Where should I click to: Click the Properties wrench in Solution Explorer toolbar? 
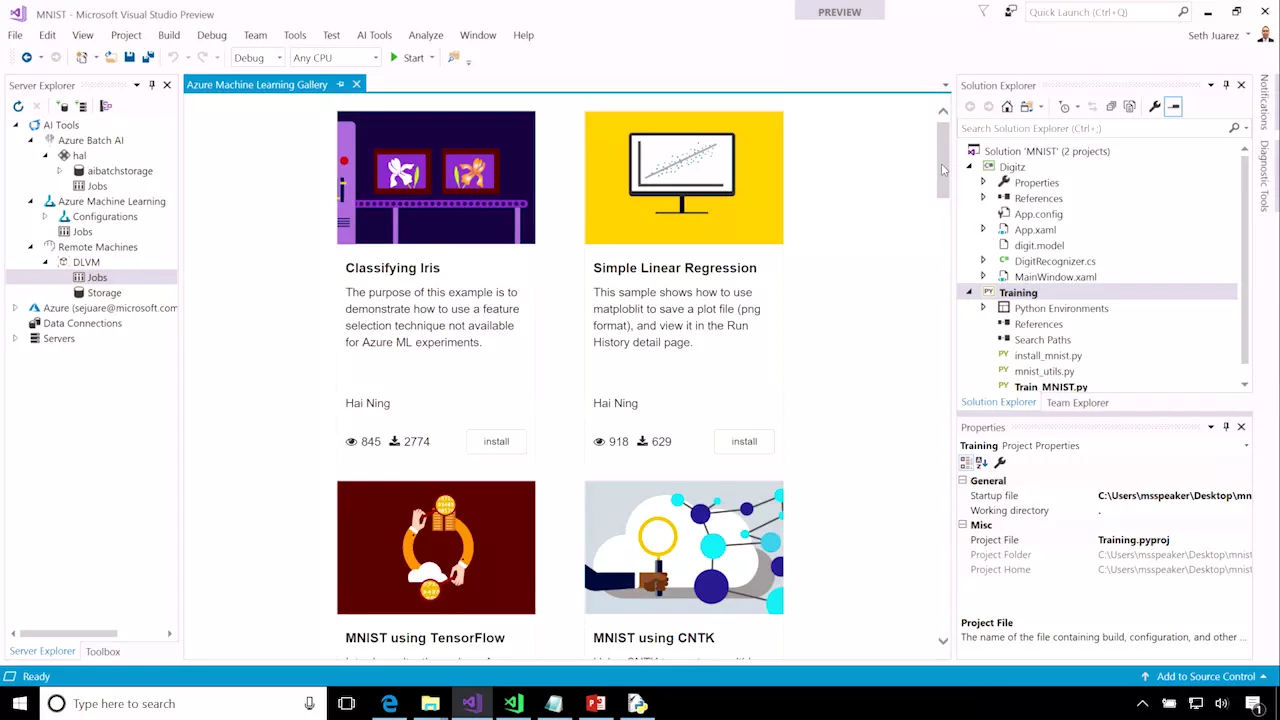(1155, 106)
